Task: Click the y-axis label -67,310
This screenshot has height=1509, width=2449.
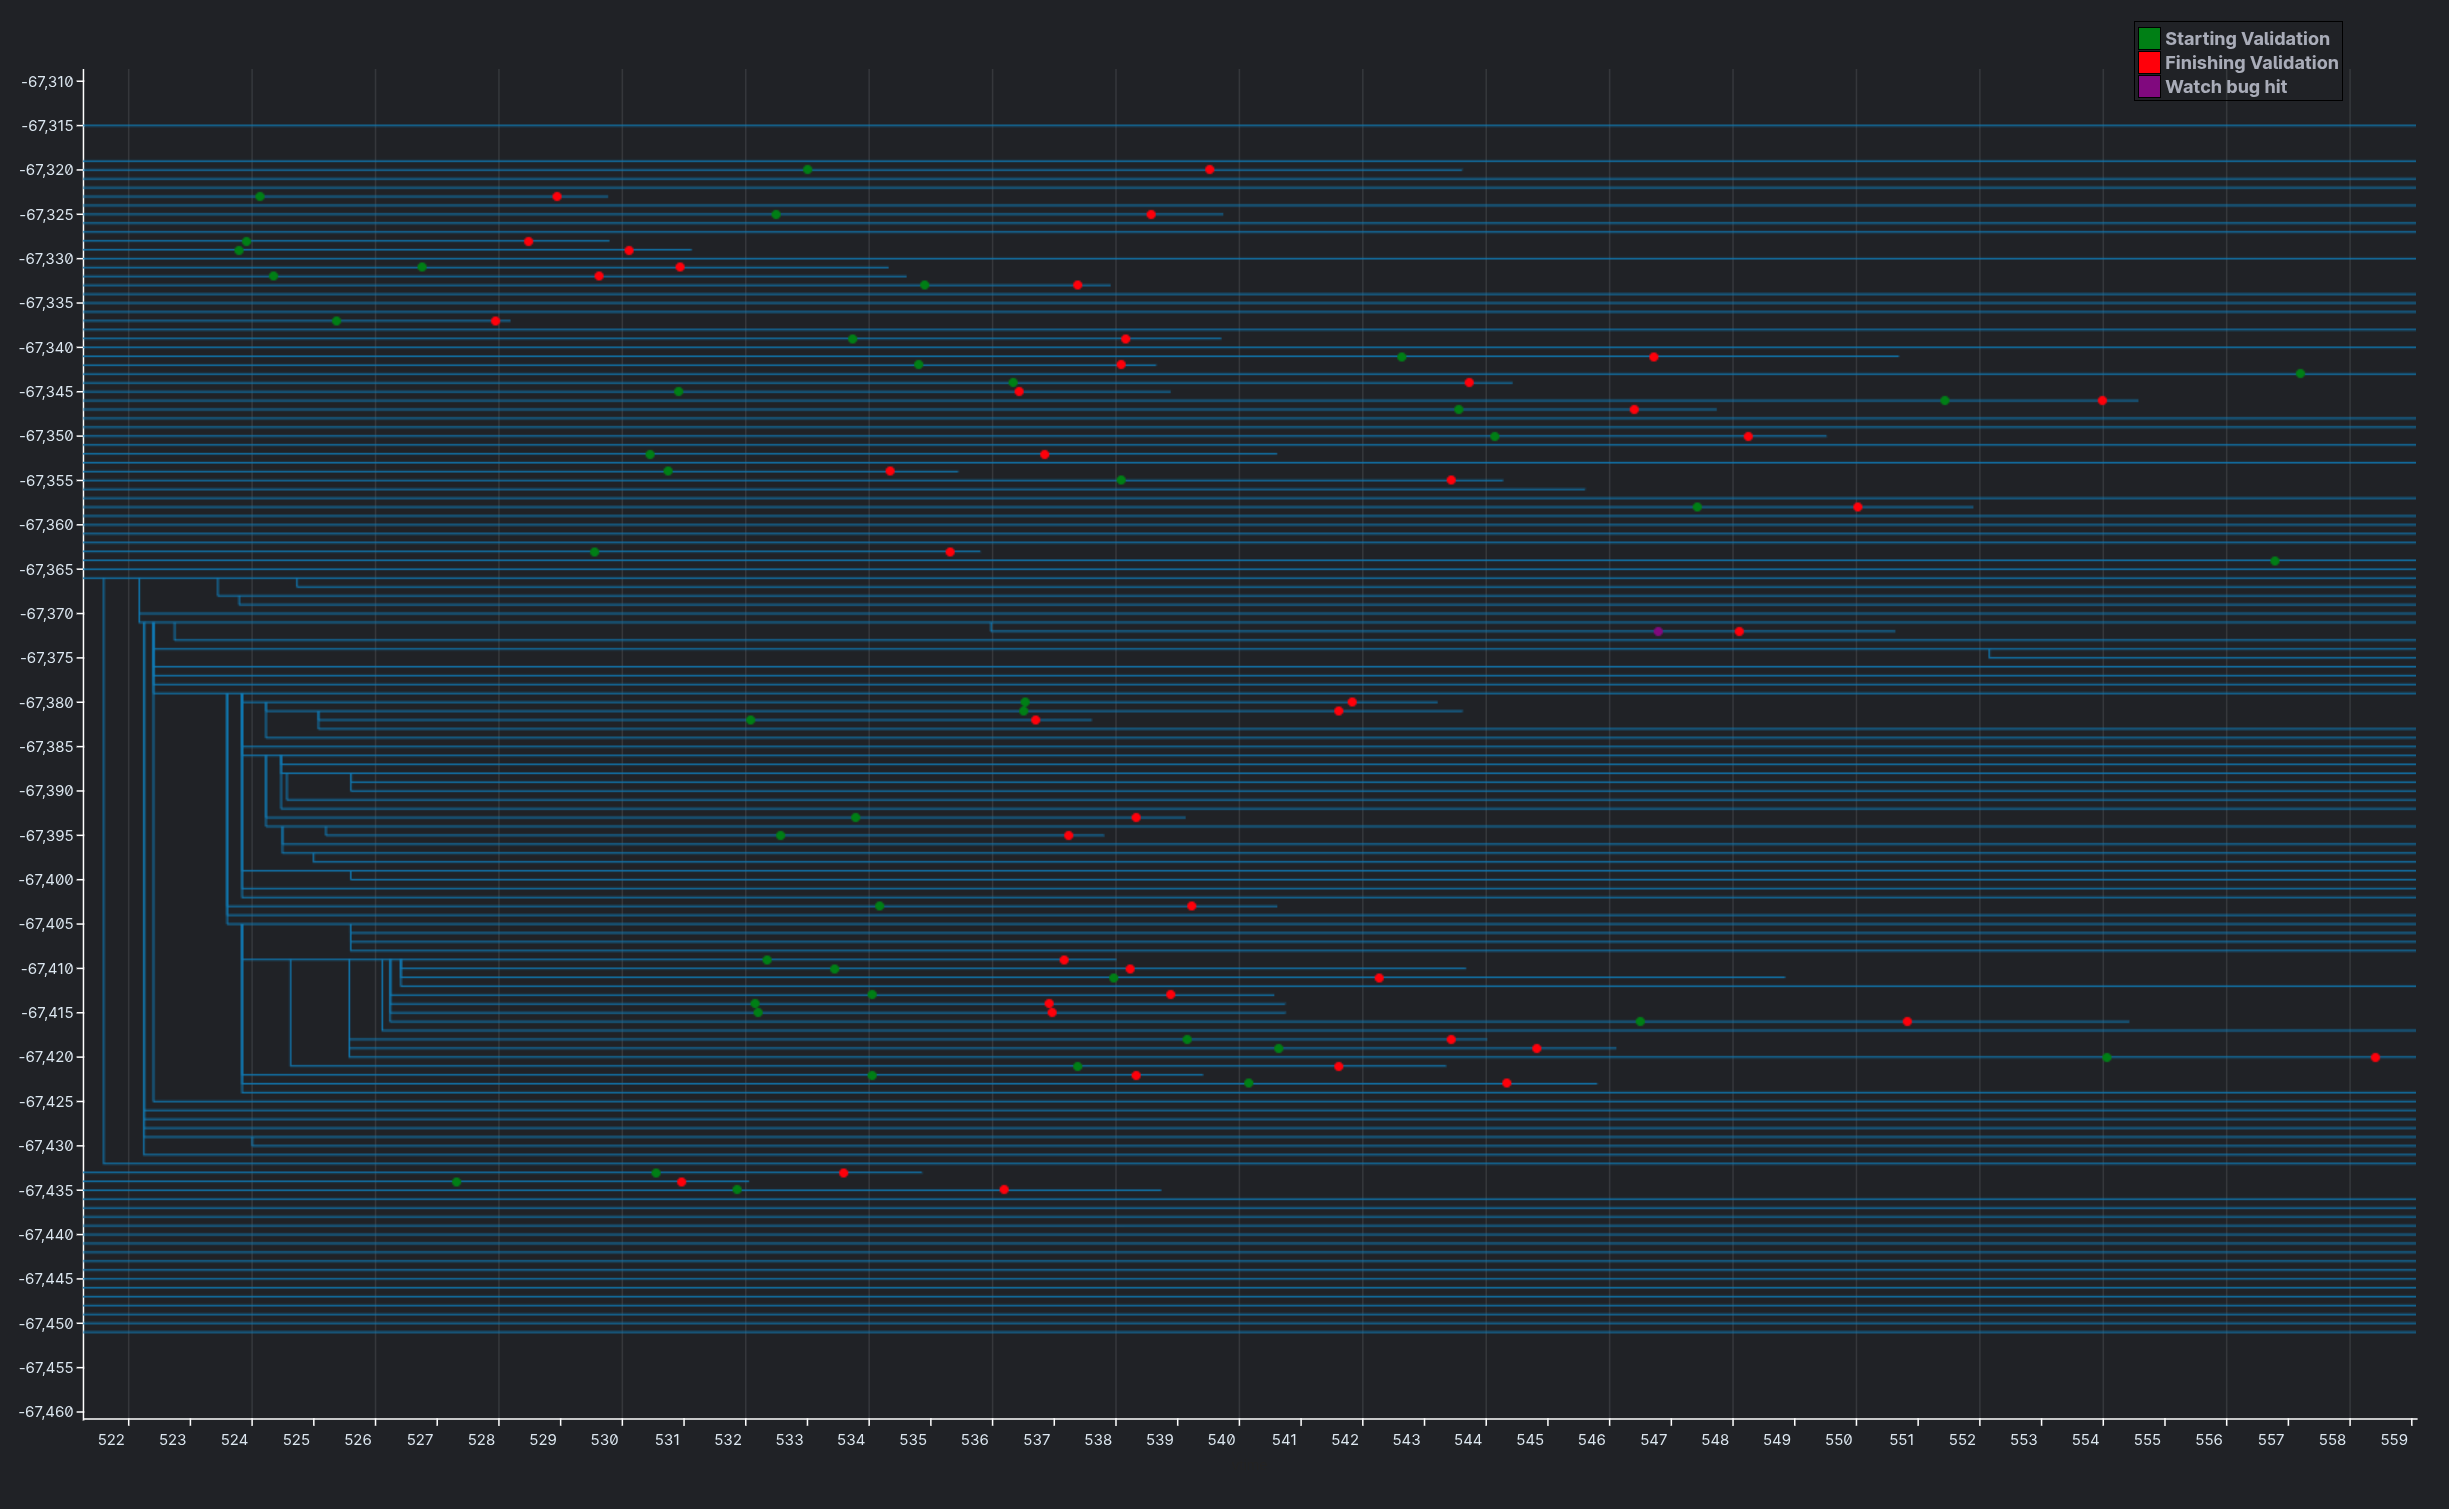Action: click(x=46, y=82)
